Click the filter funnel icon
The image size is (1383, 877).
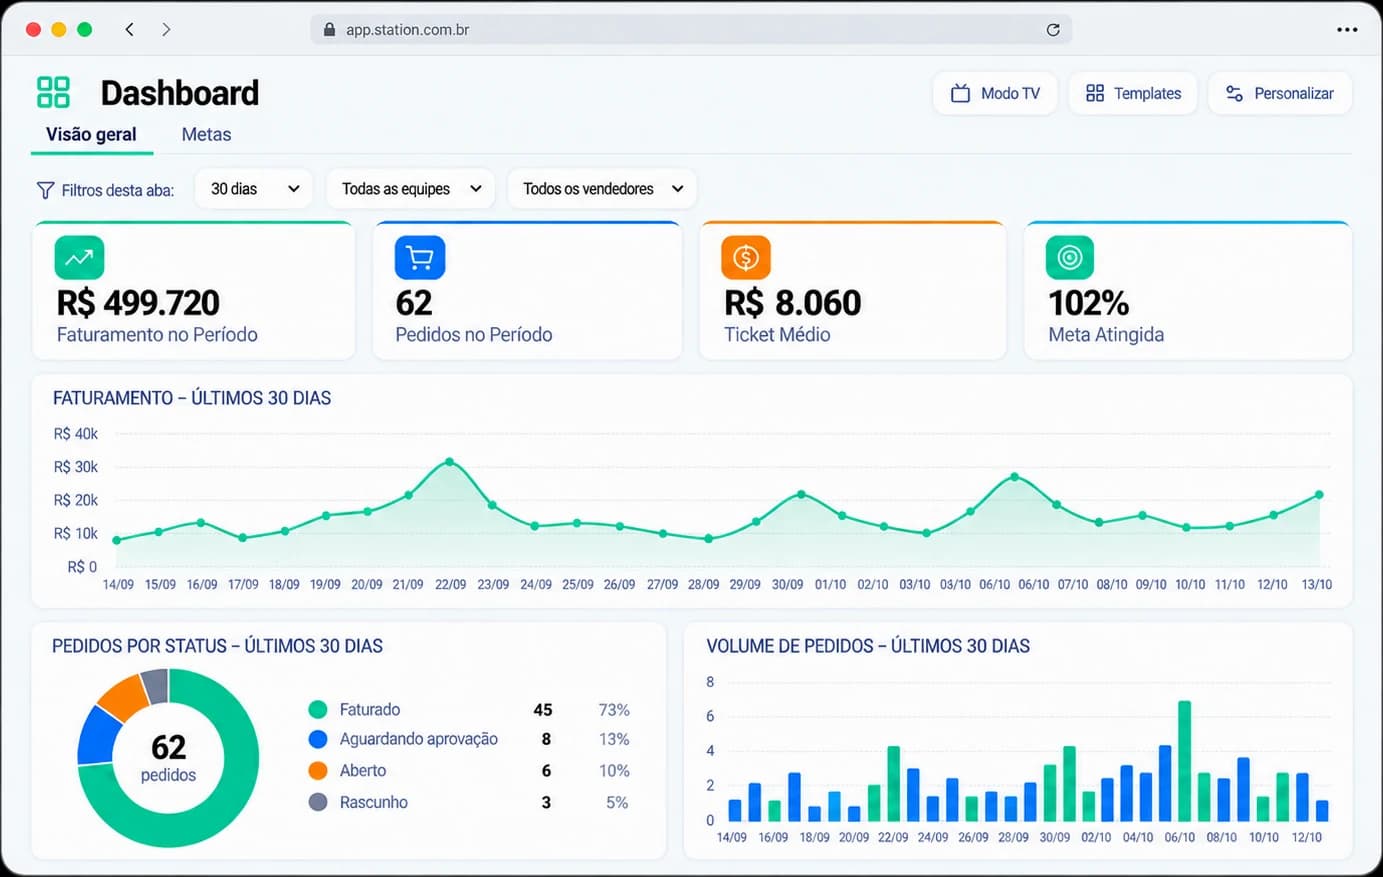pos(45,190)
